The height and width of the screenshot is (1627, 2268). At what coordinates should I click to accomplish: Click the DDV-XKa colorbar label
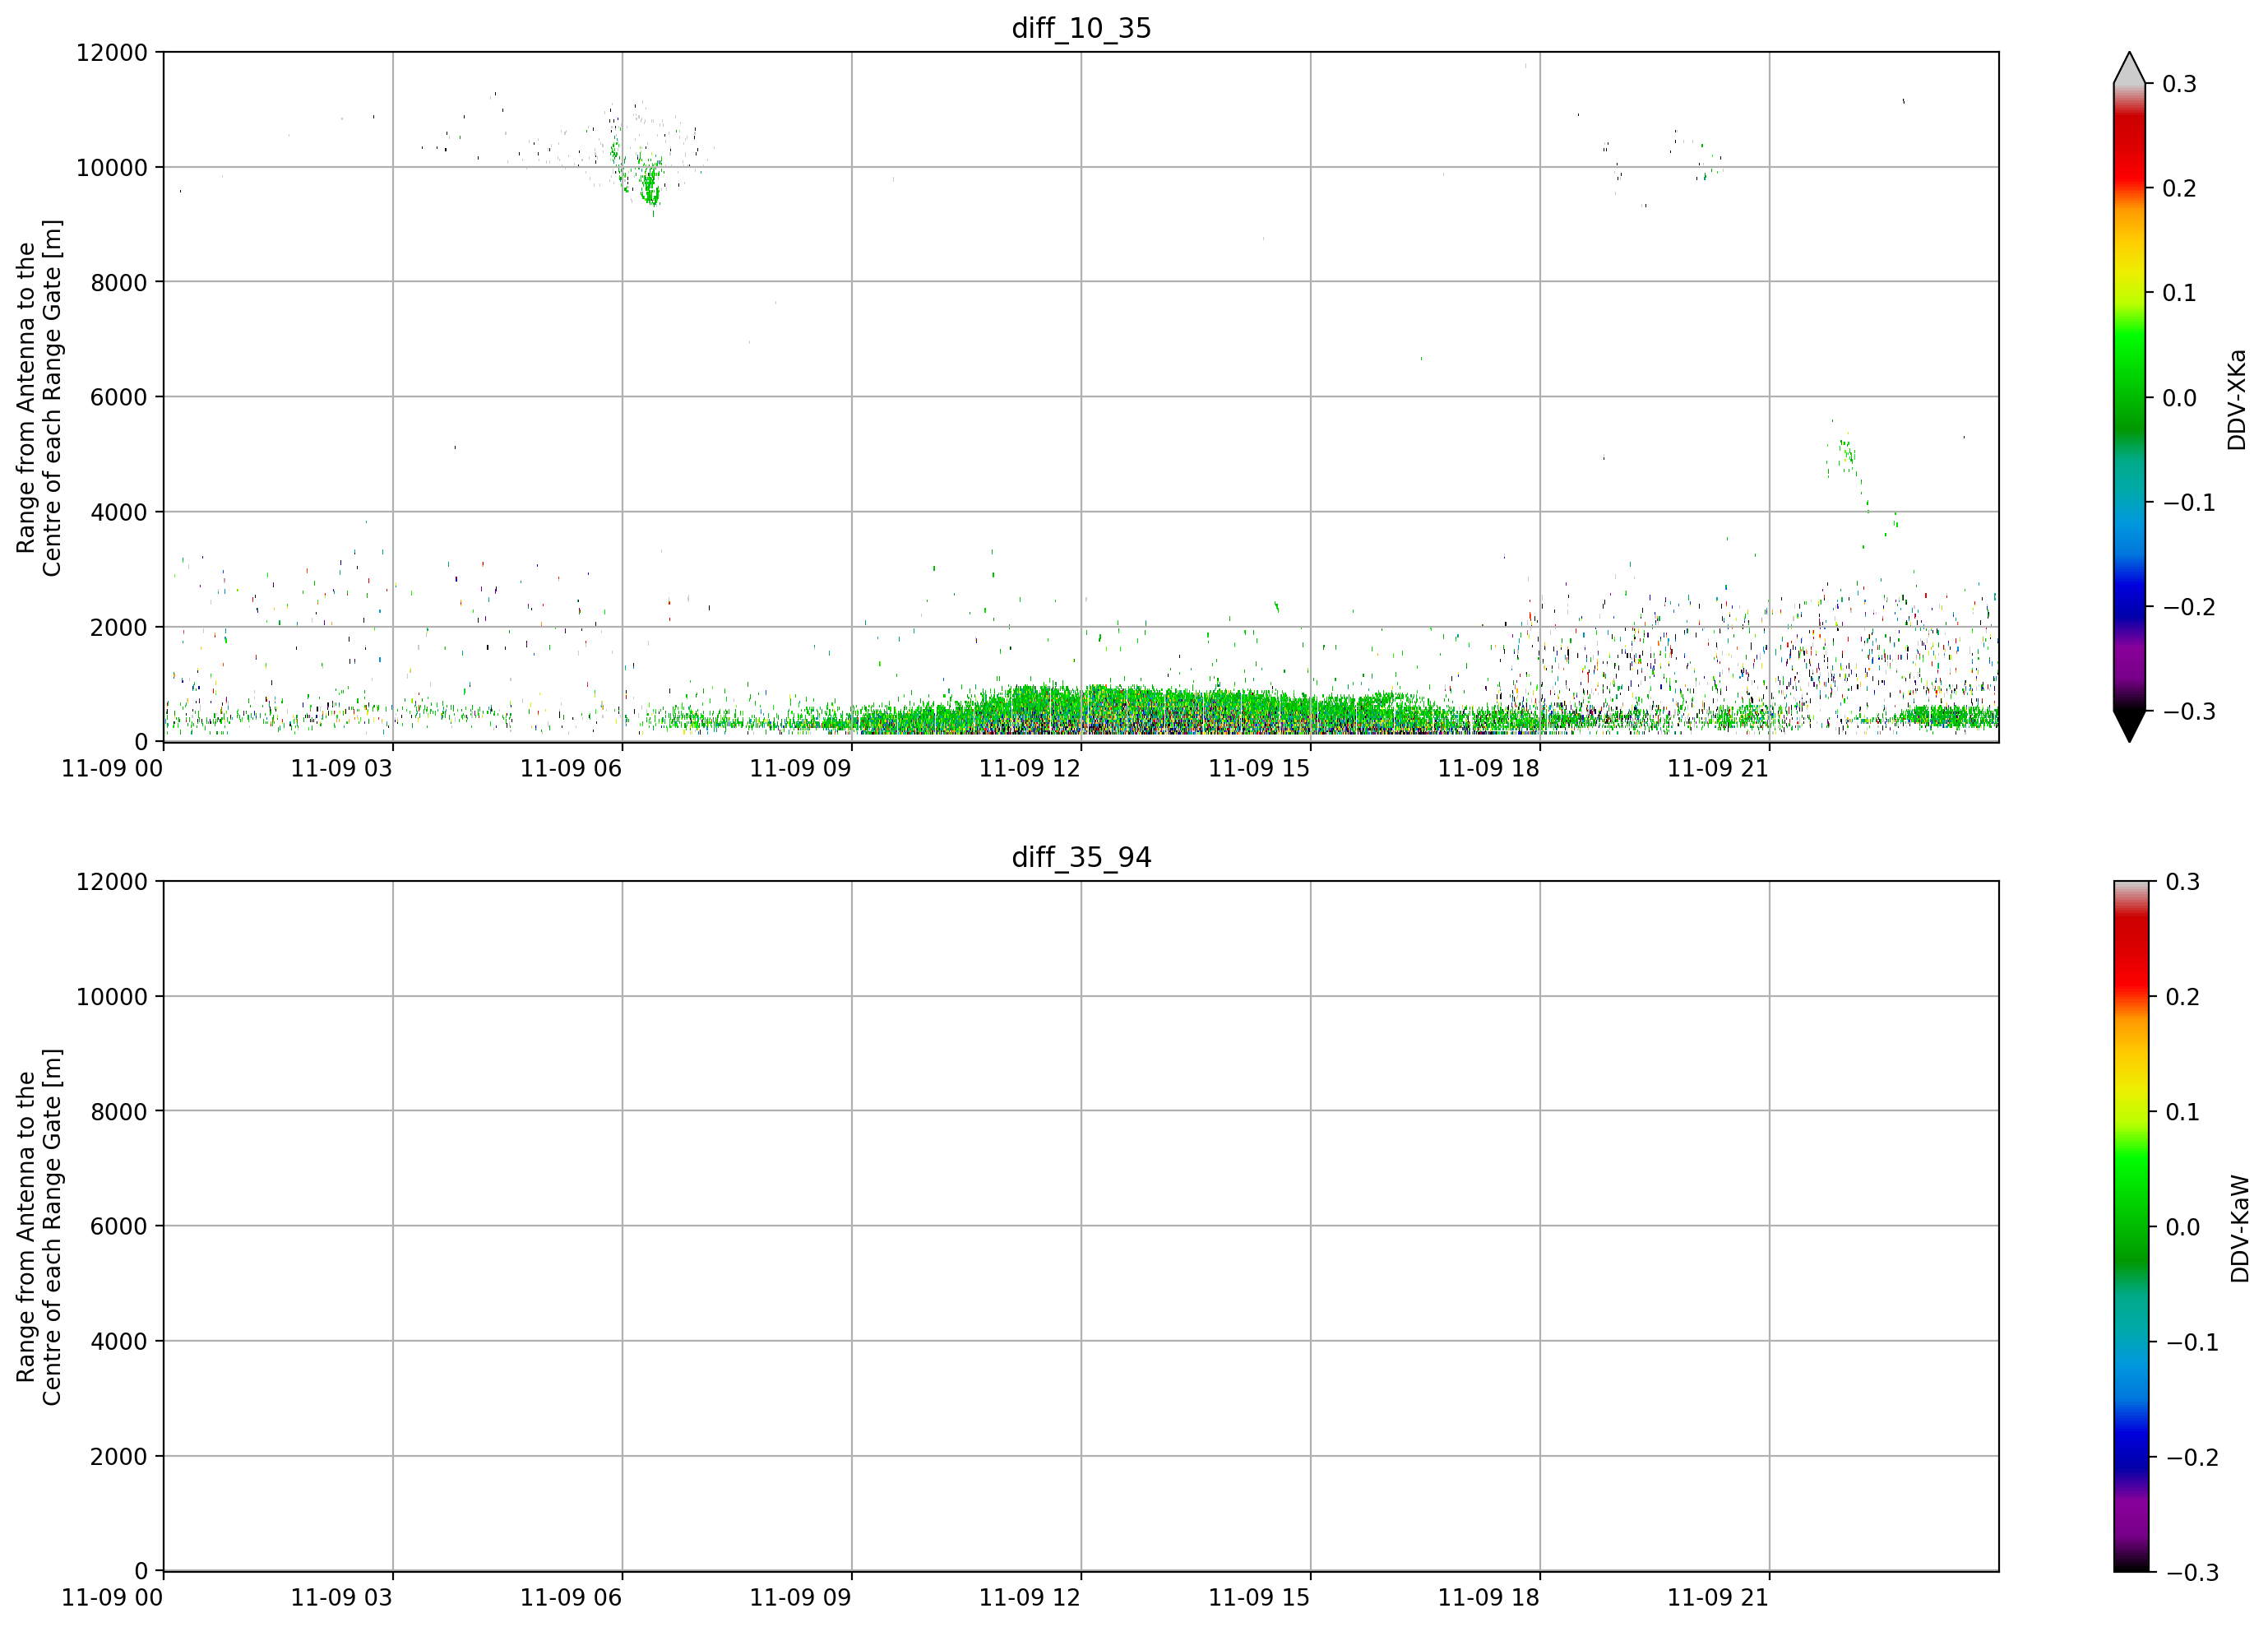tap(2236, 399)
